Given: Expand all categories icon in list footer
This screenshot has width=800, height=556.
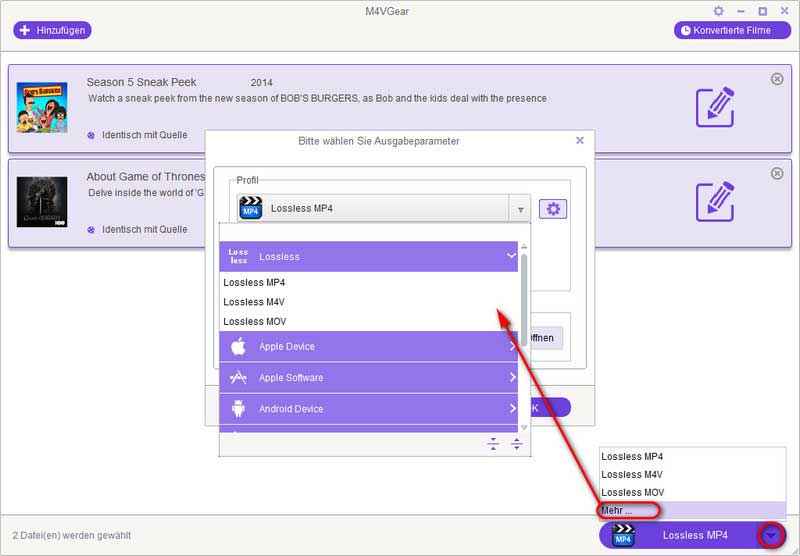Looking at the screenshot, I should (x=516, y=444).
